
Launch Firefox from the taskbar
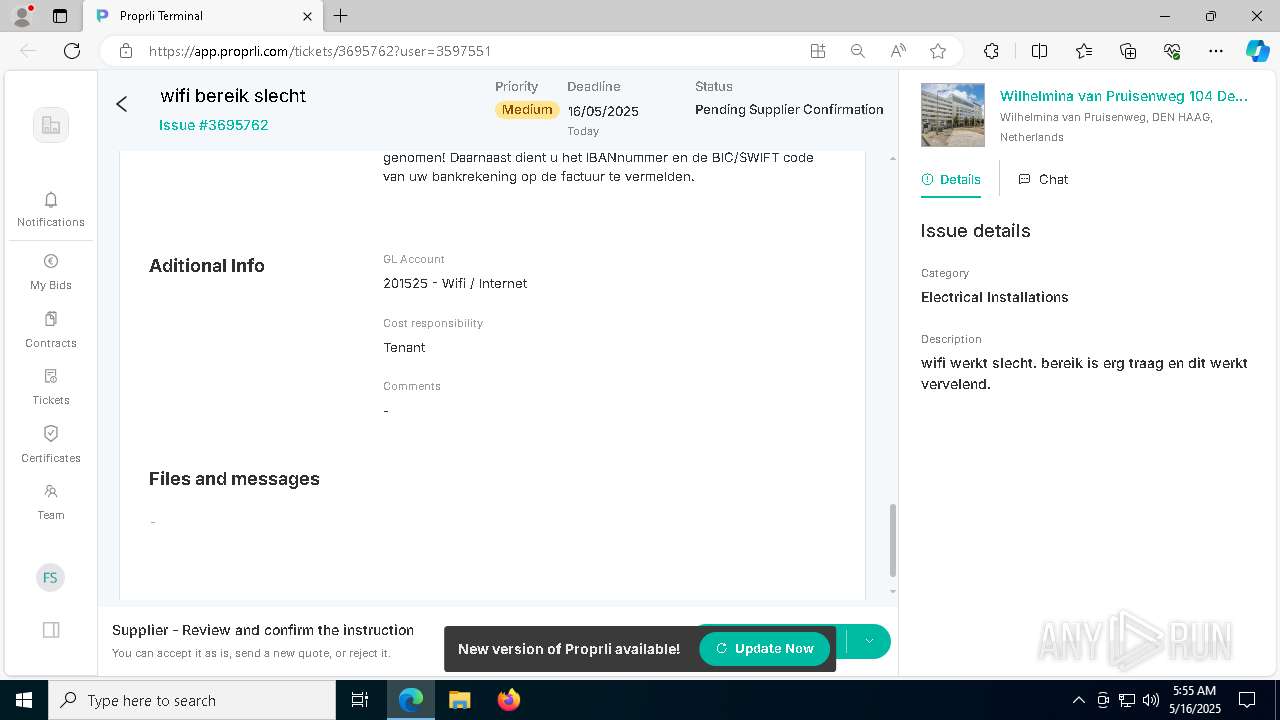pos(508,700)
